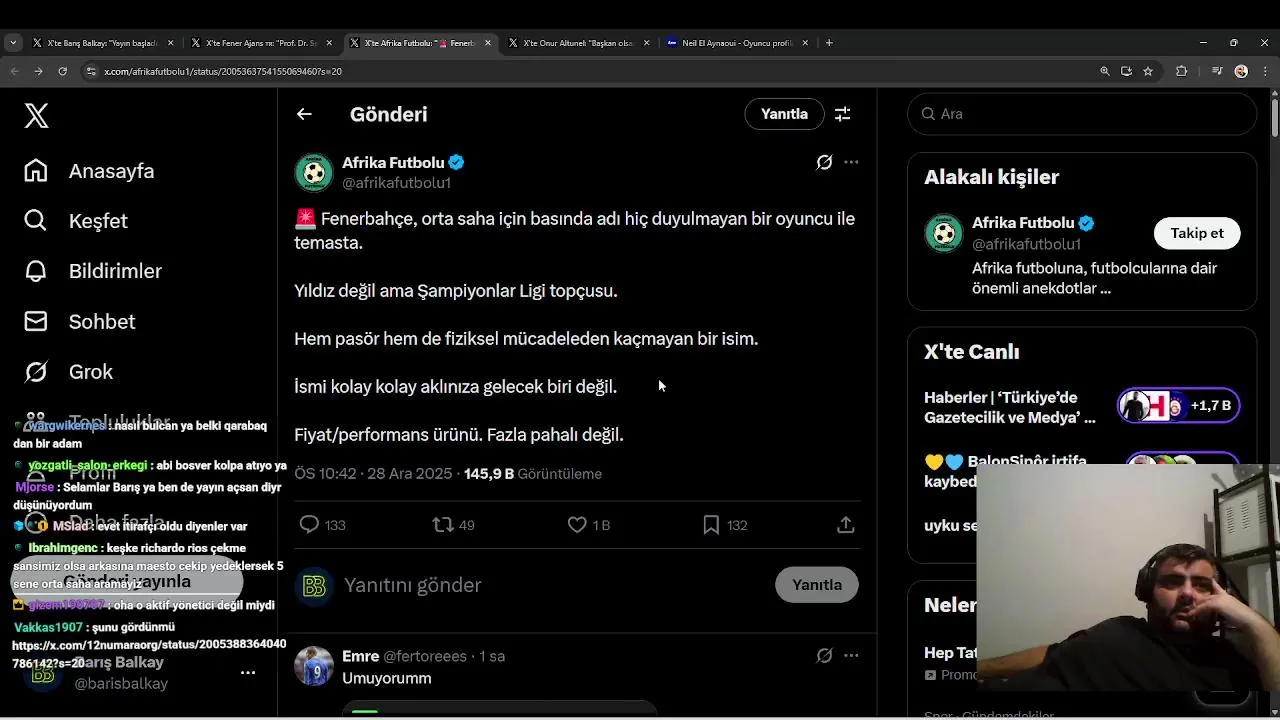Switch to the Neil El Aynaoui tab
This screenshot has width=1280, height=720.
click(736, 43)
